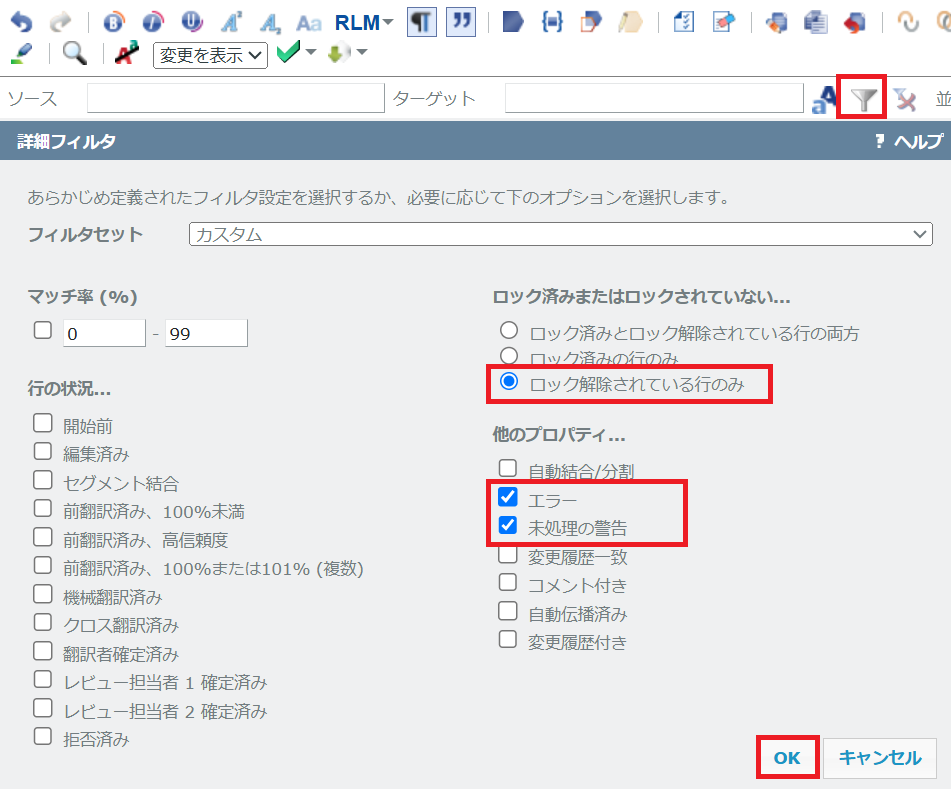Apply bold formatting with B icon
This screenshot has width=951, height=789.
[114, 22]
